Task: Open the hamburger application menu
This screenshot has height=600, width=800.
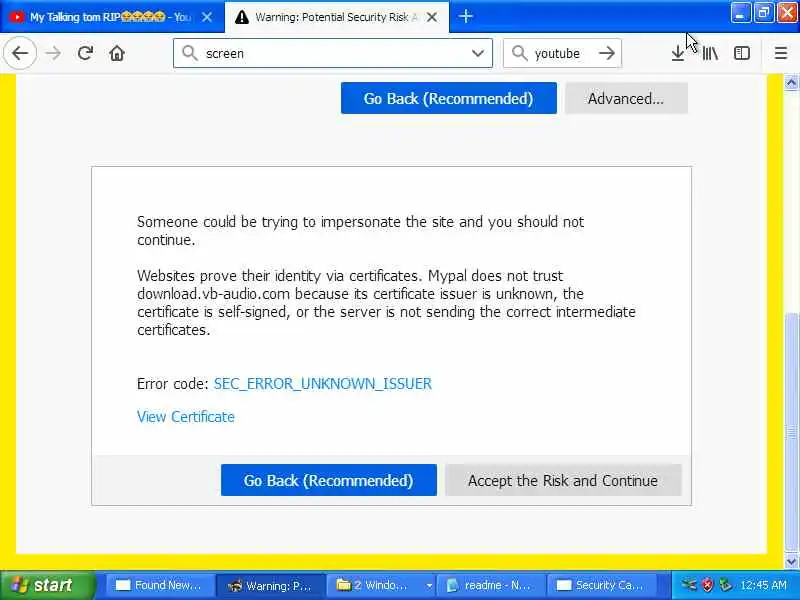Action: pyautogui.click(x=781, y=53)
